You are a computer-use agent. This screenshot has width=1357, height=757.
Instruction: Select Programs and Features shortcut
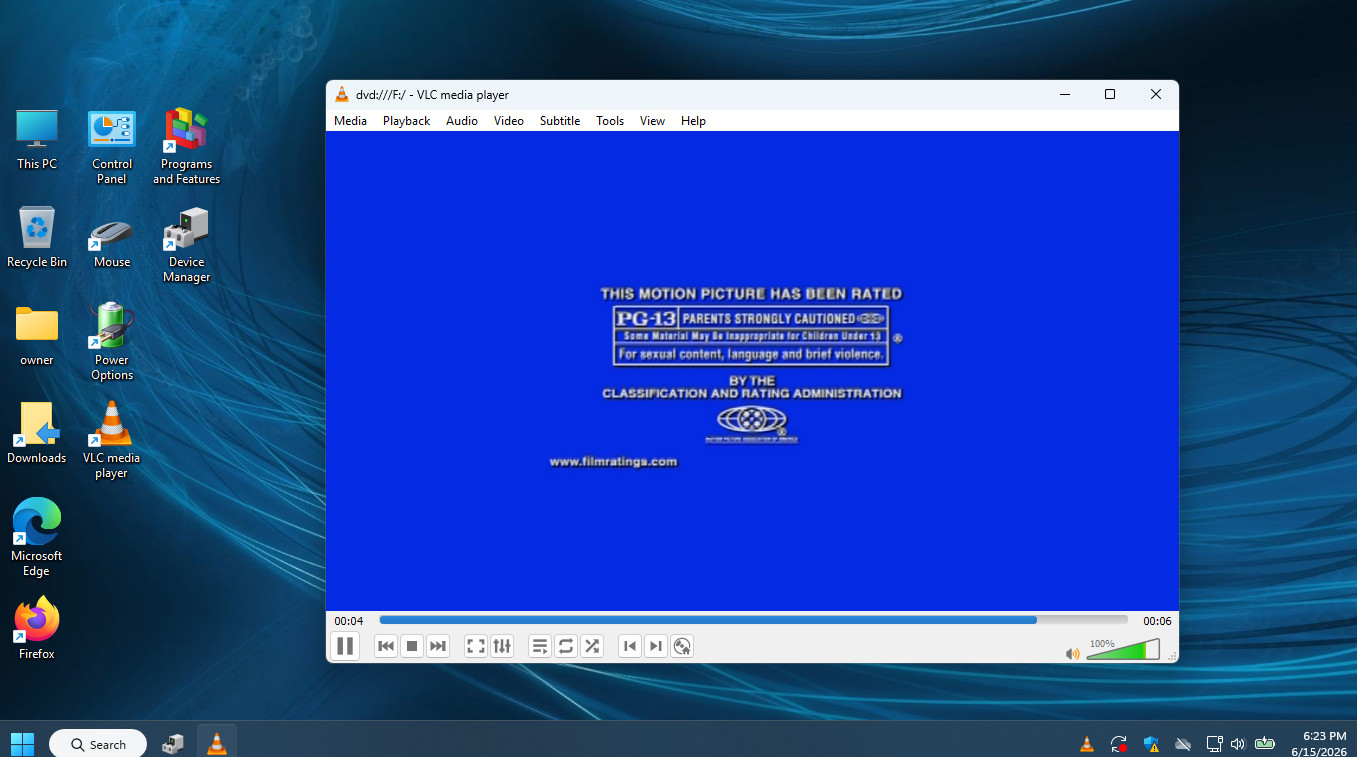coord(186,147)
